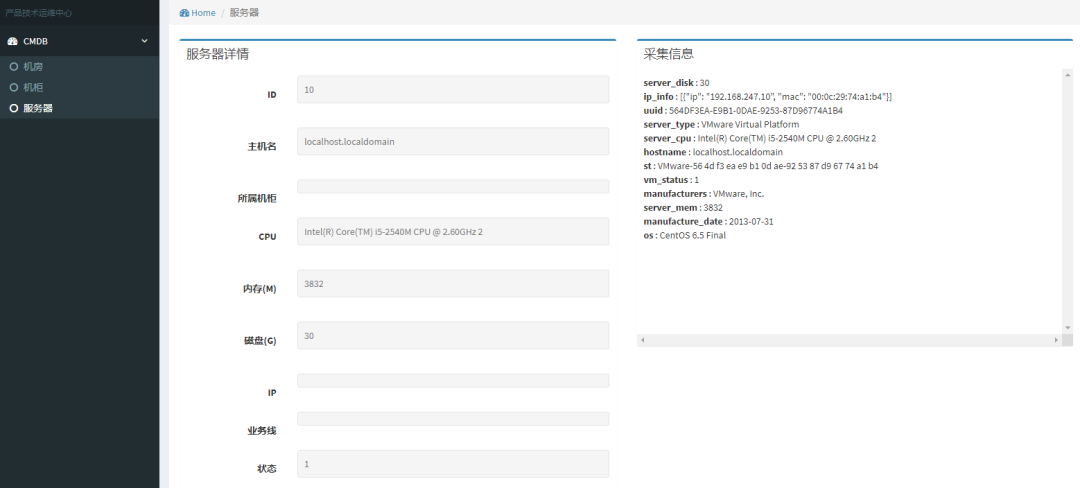
Task: Click the Home icon in the breadcrumb
Action: point(184,12)
